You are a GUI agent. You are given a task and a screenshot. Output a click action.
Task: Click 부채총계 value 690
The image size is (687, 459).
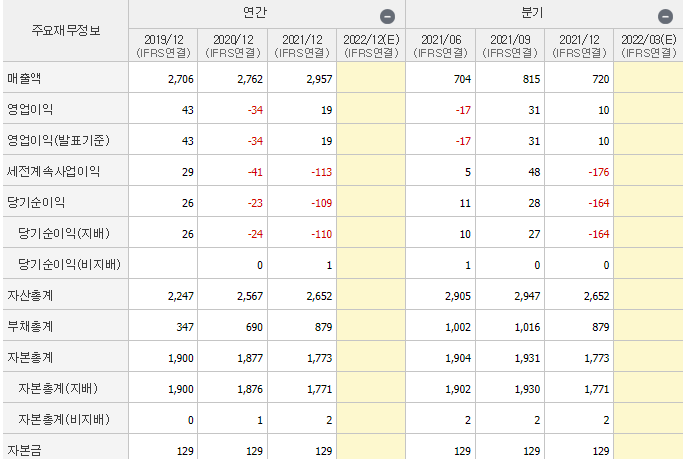point(254,327)
